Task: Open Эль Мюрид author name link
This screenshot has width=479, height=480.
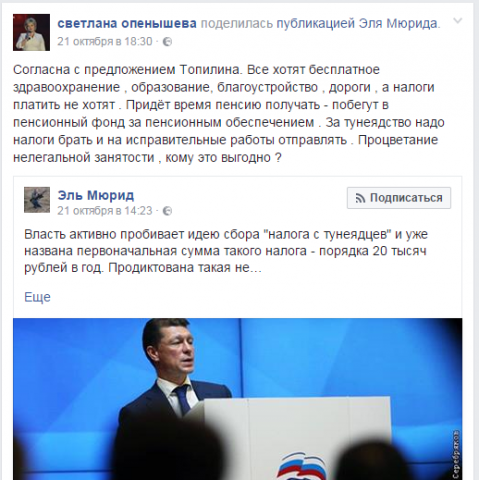Action: pyautogui.click(x=96, y=195)
